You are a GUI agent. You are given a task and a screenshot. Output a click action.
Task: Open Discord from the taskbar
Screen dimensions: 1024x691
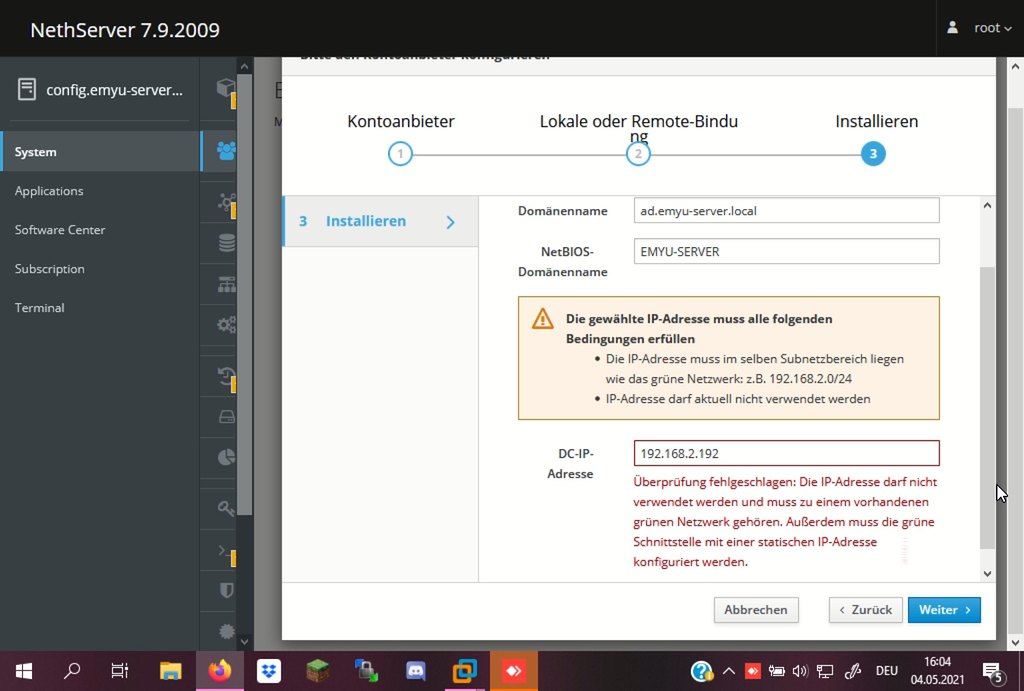pos(415,671)
